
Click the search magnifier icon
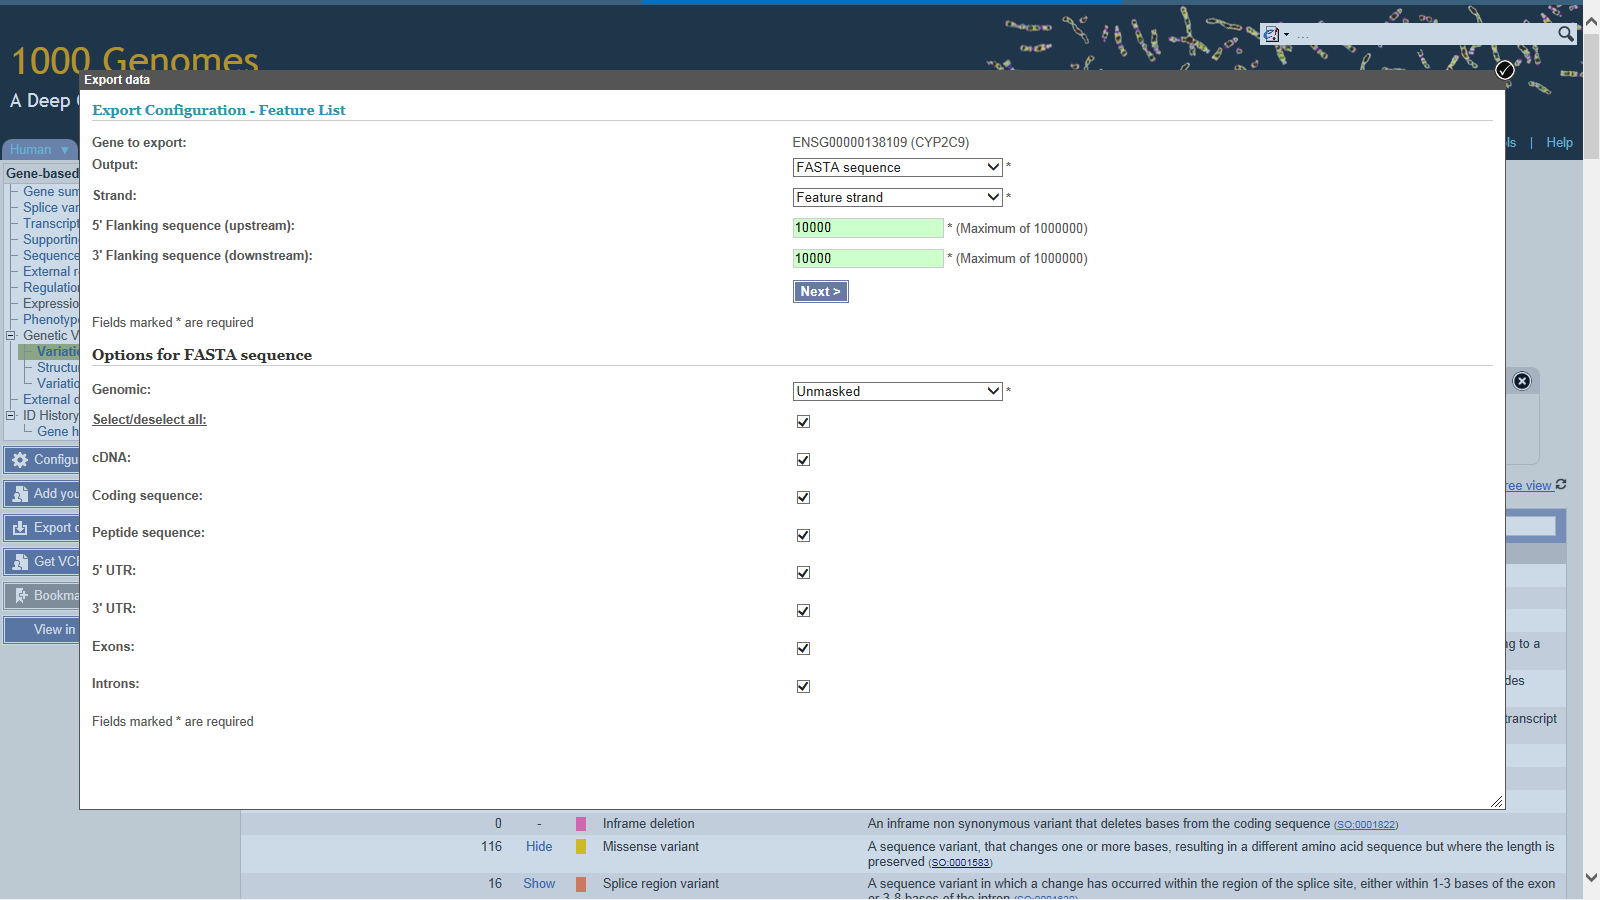[x=1566, y=34]
